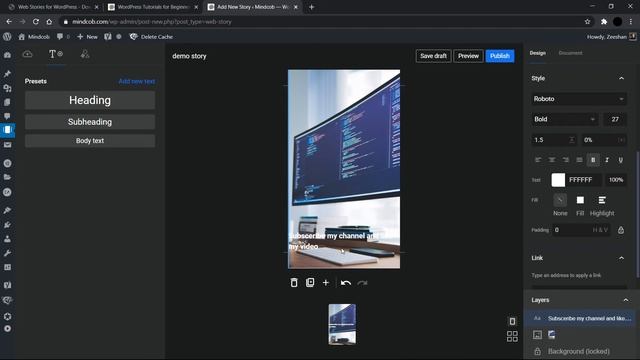
Task: Insert Heading text preset
Action: [90, 100]
